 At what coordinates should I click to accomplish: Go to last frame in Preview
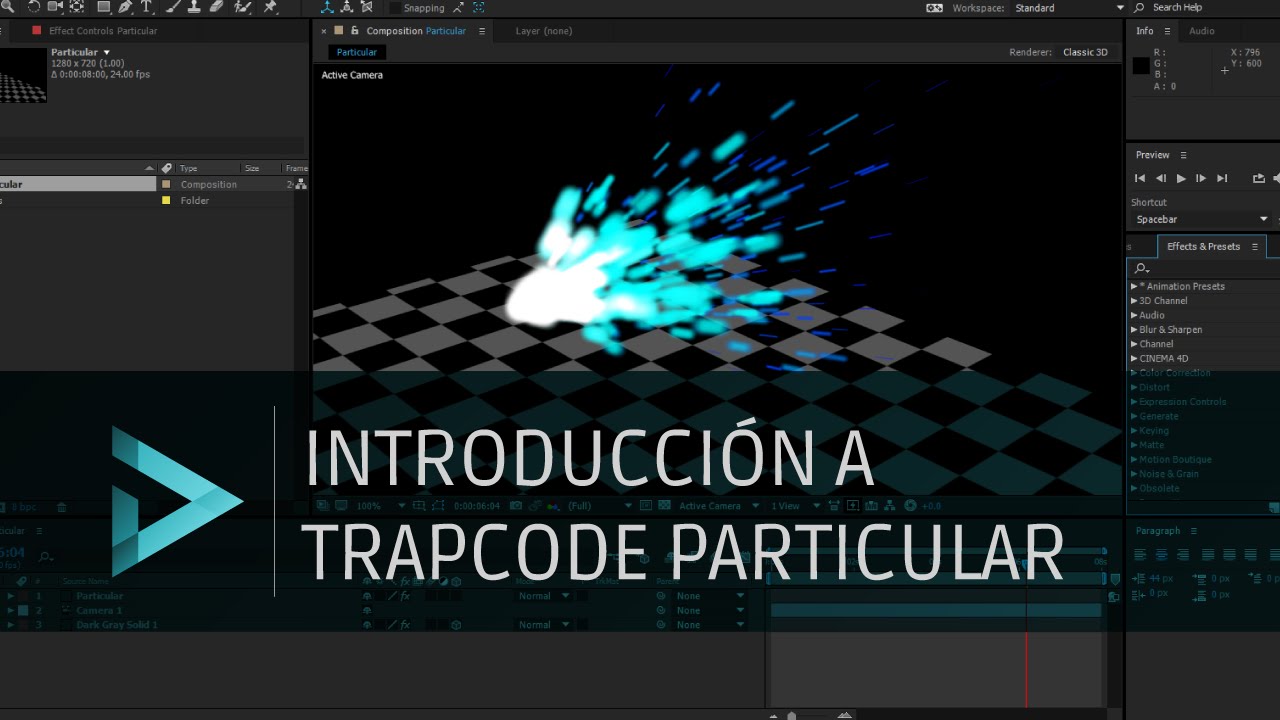(1222, 178)
